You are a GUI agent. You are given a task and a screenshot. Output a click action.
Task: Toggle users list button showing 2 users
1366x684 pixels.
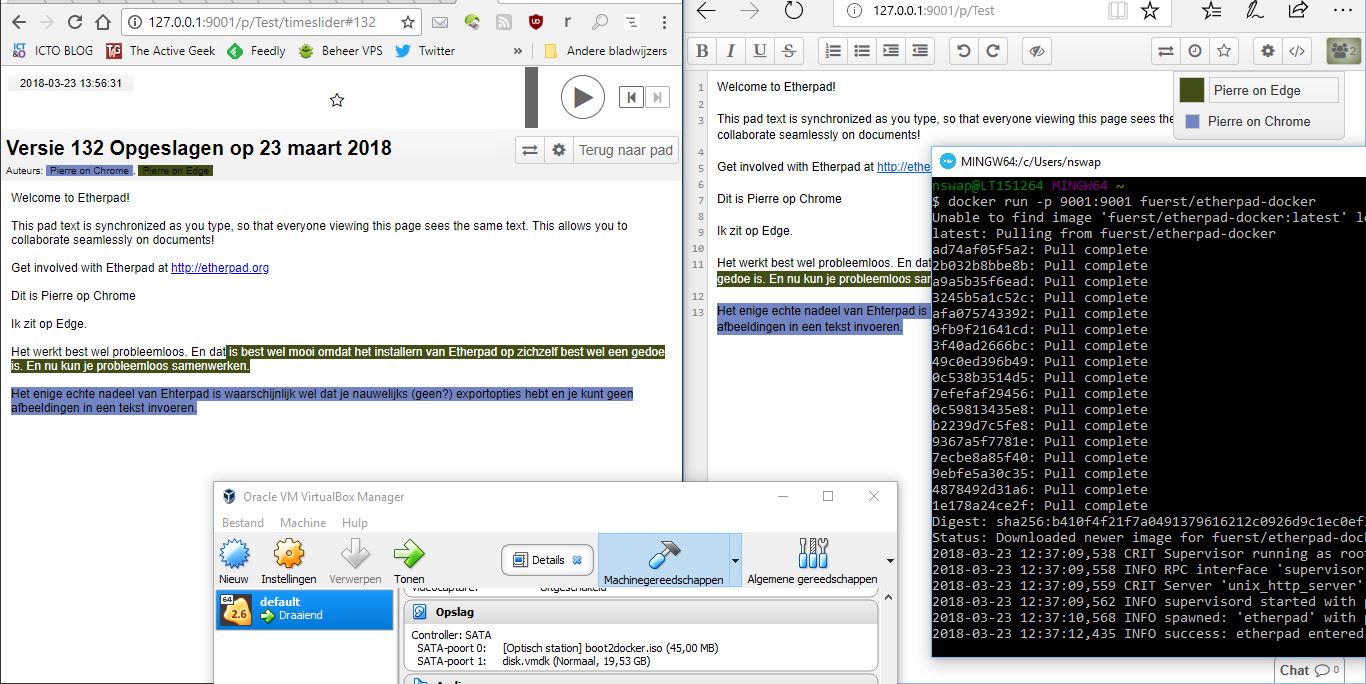[1341, 51]
